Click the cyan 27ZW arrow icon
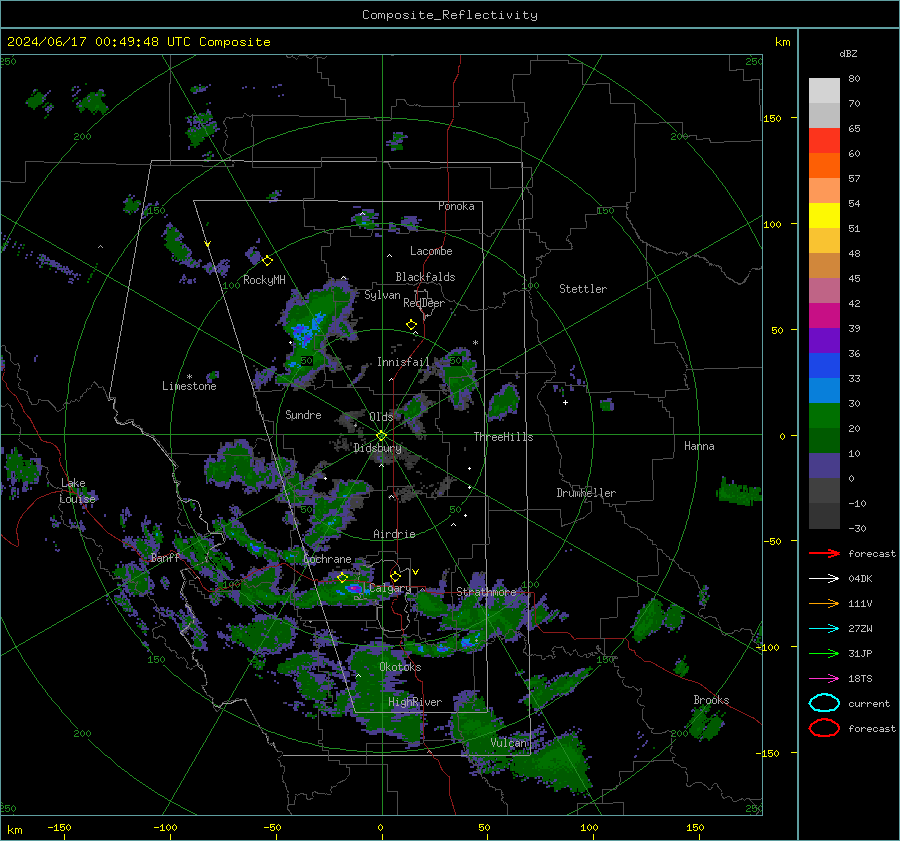Screen dimensions: 900x841 [824, 629]
